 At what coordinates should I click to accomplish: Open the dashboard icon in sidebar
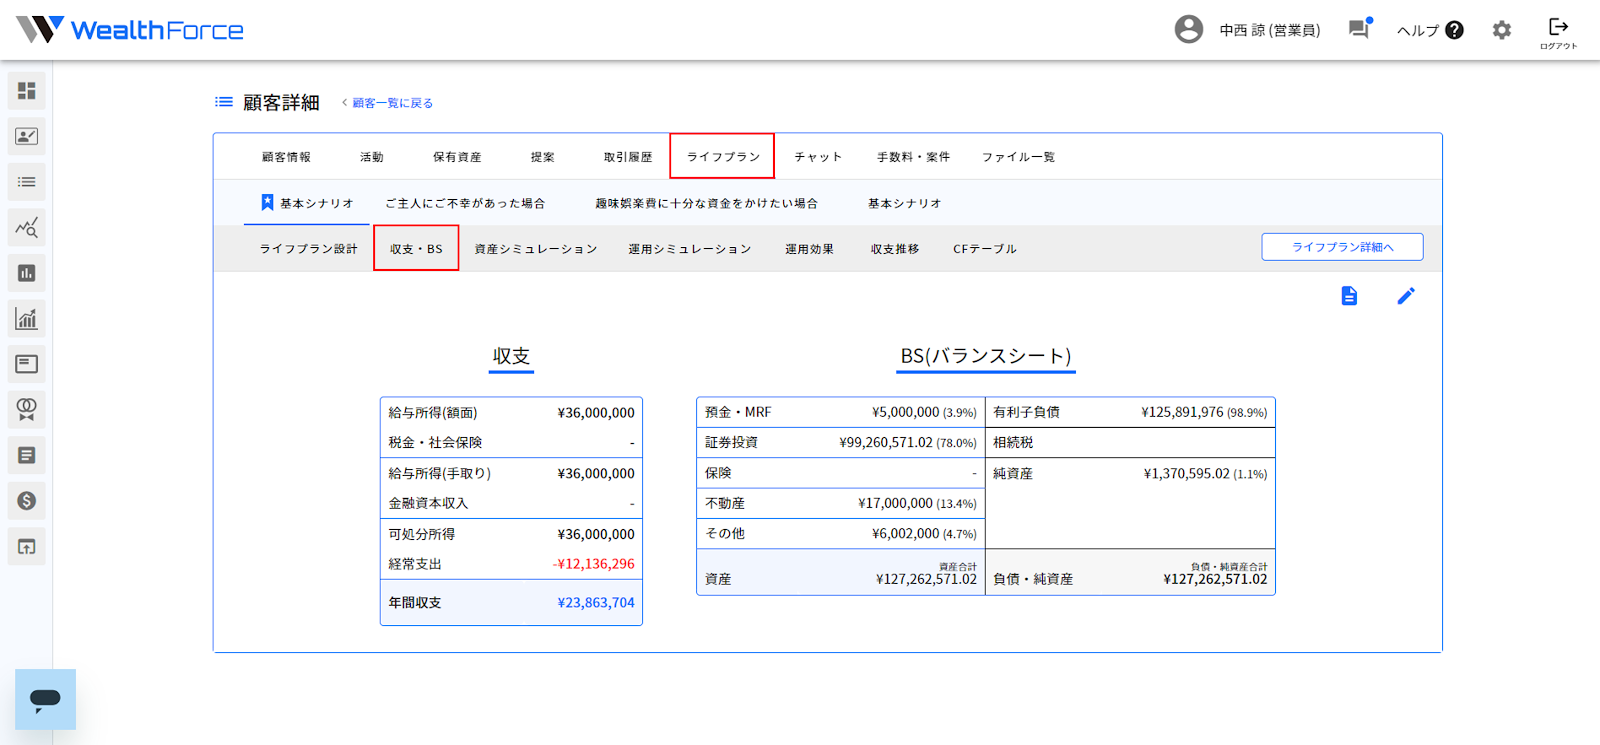point(27,91)
